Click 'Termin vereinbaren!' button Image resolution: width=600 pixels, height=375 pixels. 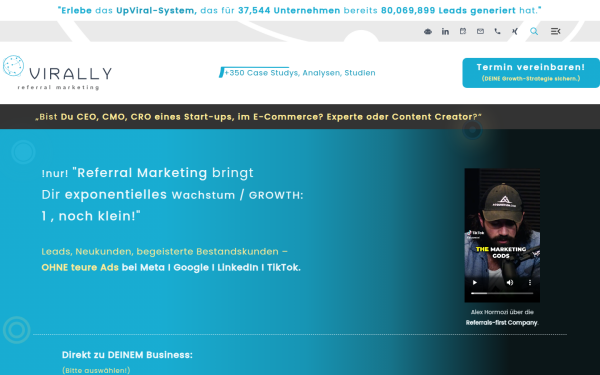(531, 73)
